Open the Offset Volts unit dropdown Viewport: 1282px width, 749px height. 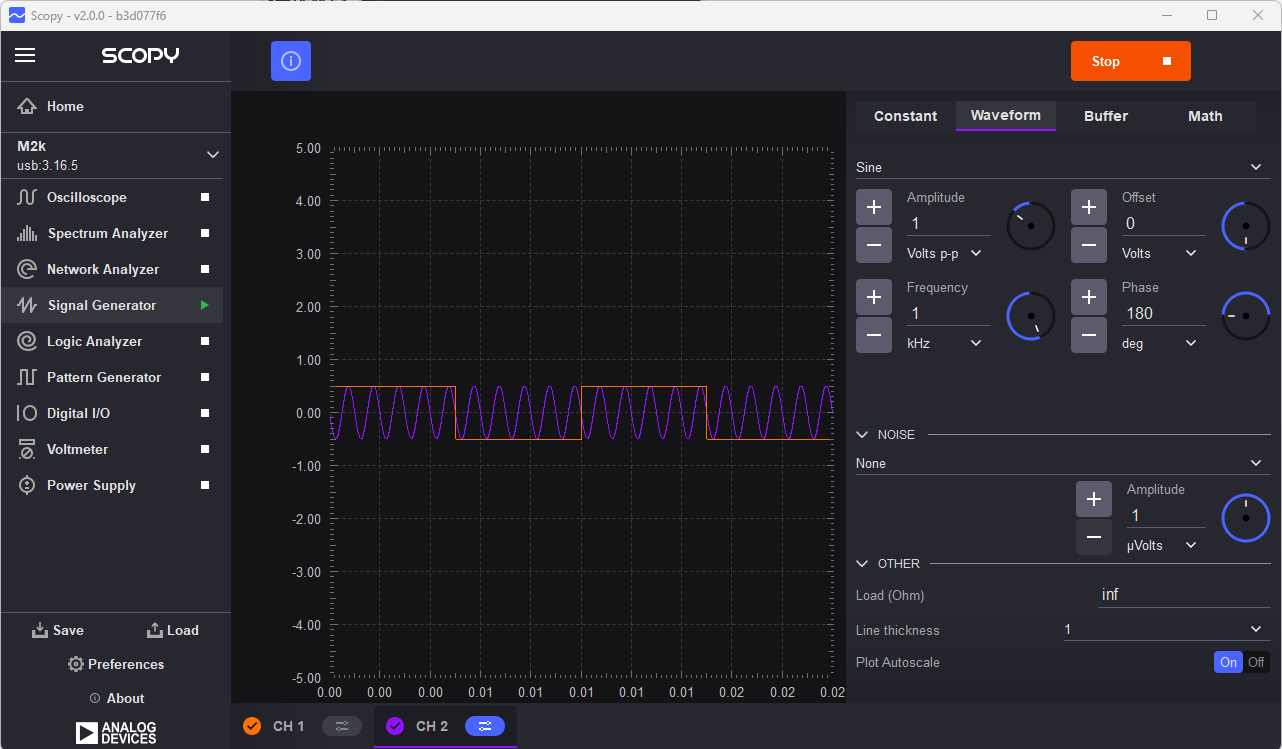click(x=1160, y=253)
